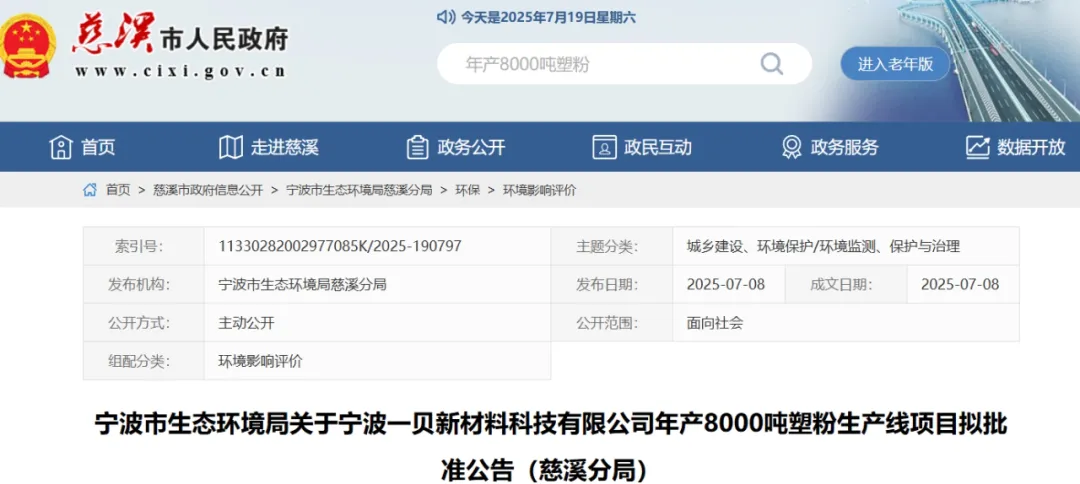Click the ribbon badge icon beside 政务服务
Image resolution: width=1080 pixels, height=484 pixels.
pyautogui.click(x=791, y=147)
